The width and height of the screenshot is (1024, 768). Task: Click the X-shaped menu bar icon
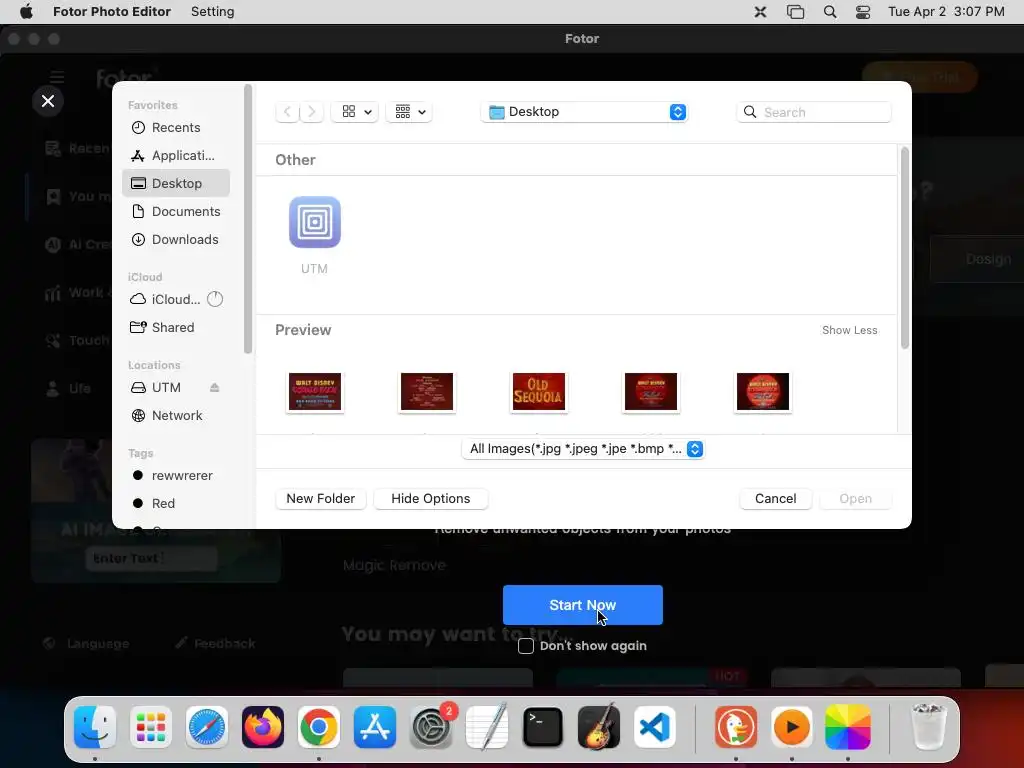click(760, 11)
